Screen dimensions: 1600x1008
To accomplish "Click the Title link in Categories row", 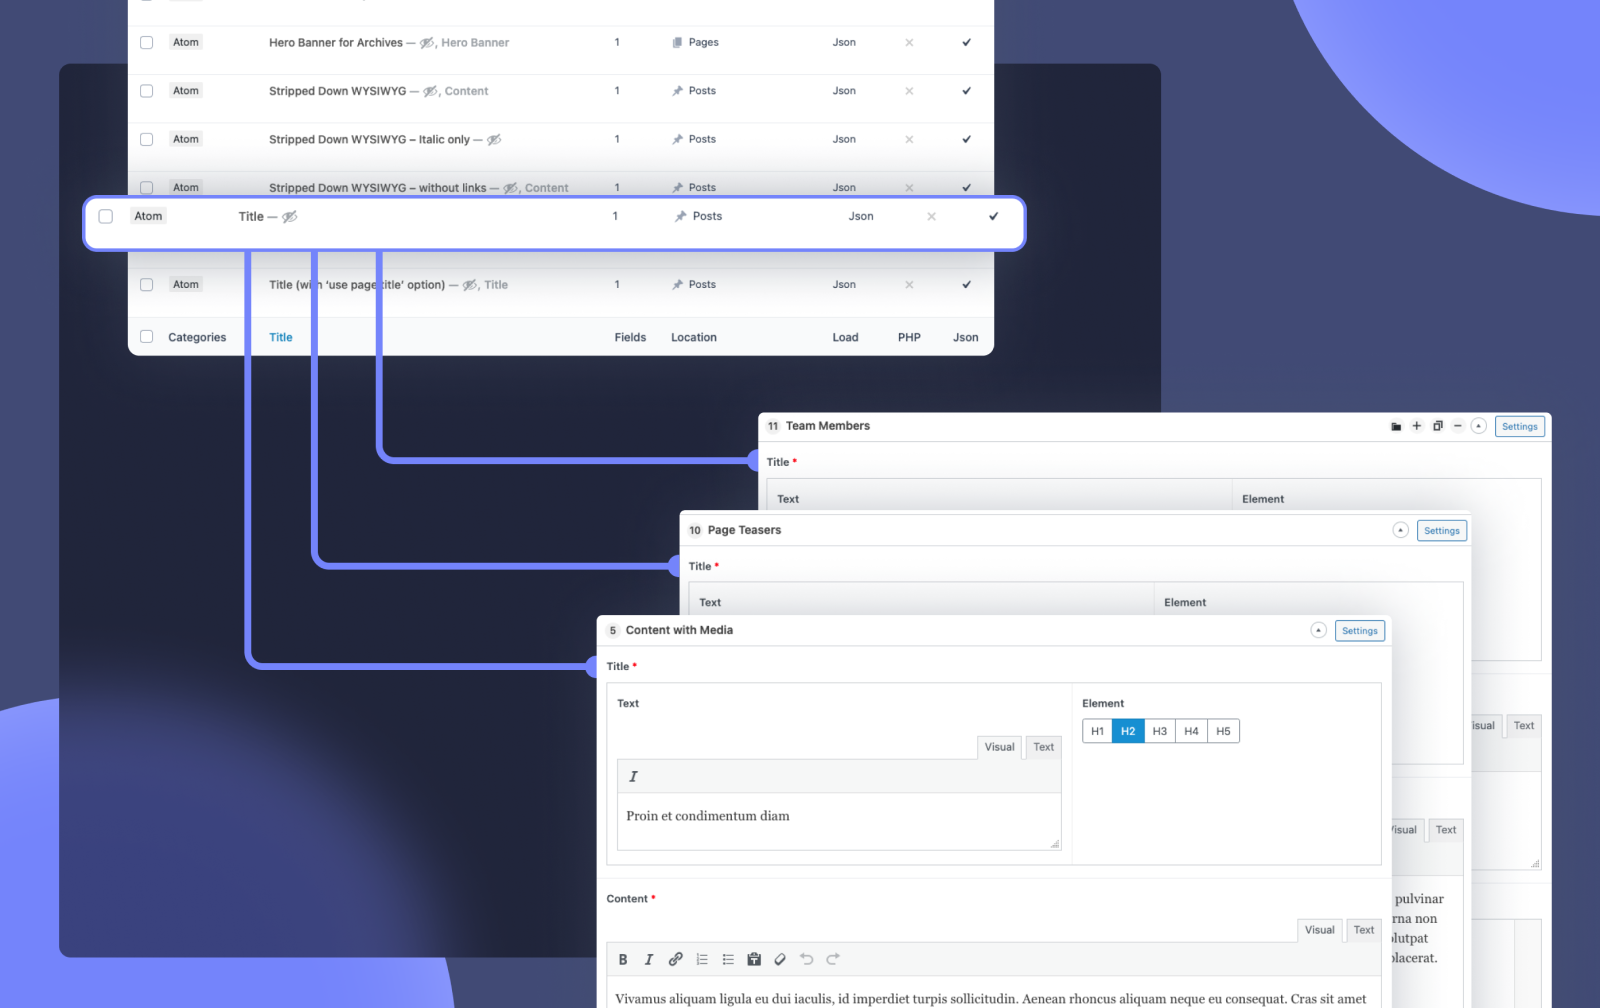I will tap(280, 337).
